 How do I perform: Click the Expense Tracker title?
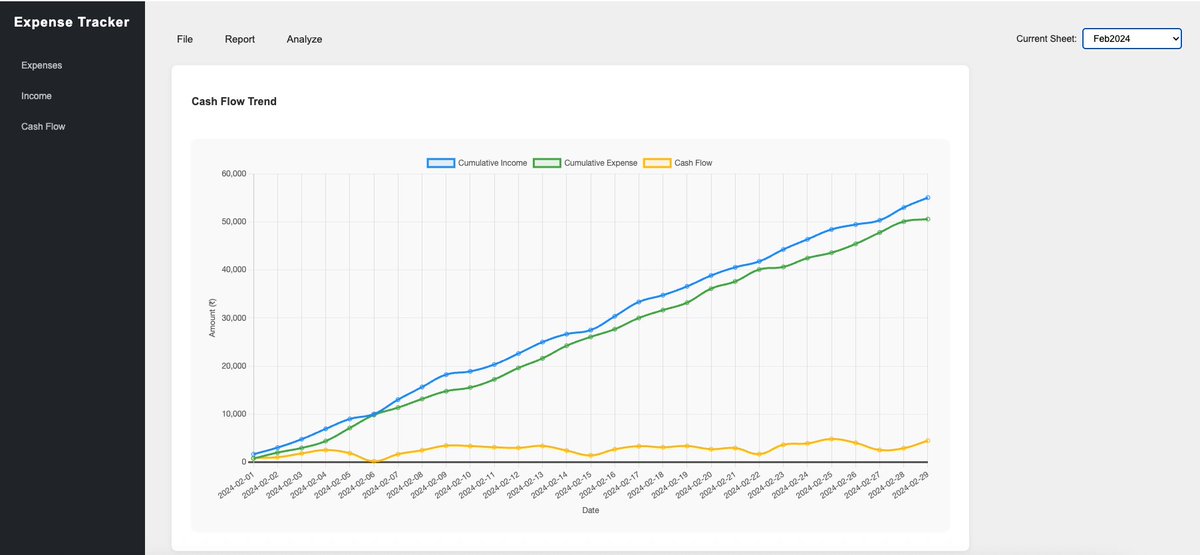[72, 21]
